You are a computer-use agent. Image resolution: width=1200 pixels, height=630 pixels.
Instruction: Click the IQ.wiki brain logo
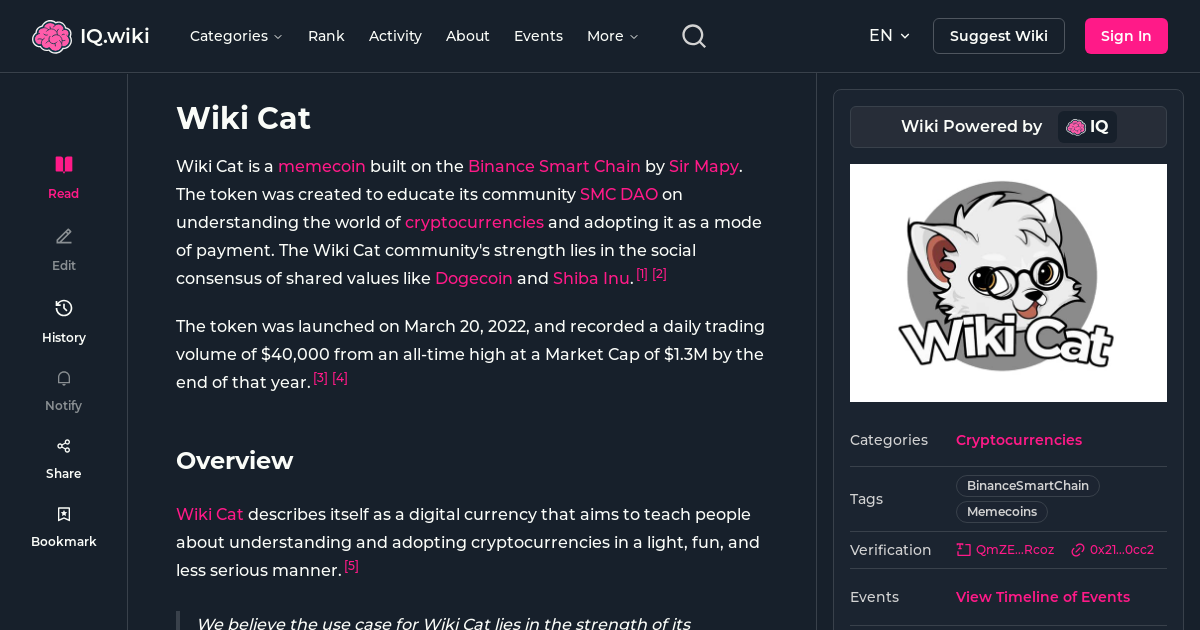coord(52,35)
